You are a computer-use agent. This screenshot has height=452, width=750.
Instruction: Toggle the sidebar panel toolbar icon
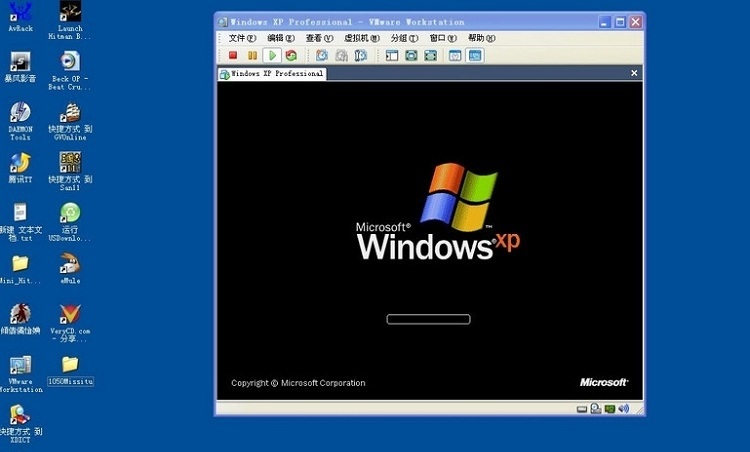tap(392, 56)
